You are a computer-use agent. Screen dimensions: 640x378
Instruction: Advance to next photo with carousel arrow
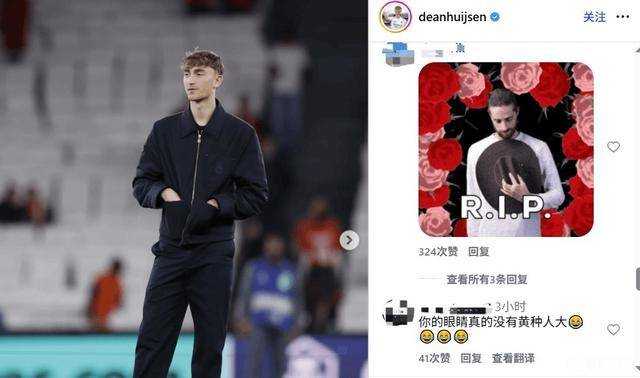(349, 240)
